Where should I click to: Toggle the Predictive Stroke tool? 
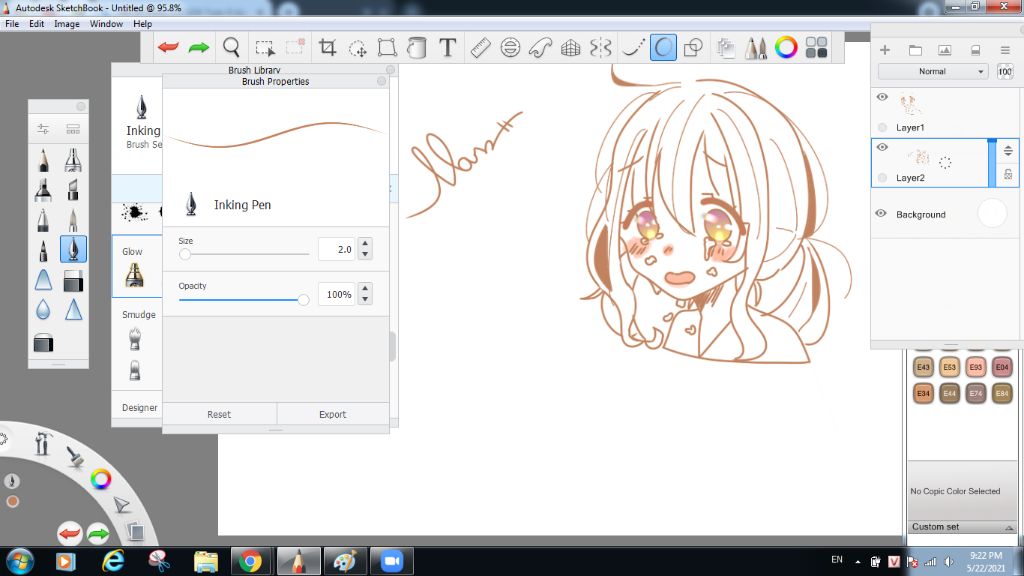[x=663, y=47]
